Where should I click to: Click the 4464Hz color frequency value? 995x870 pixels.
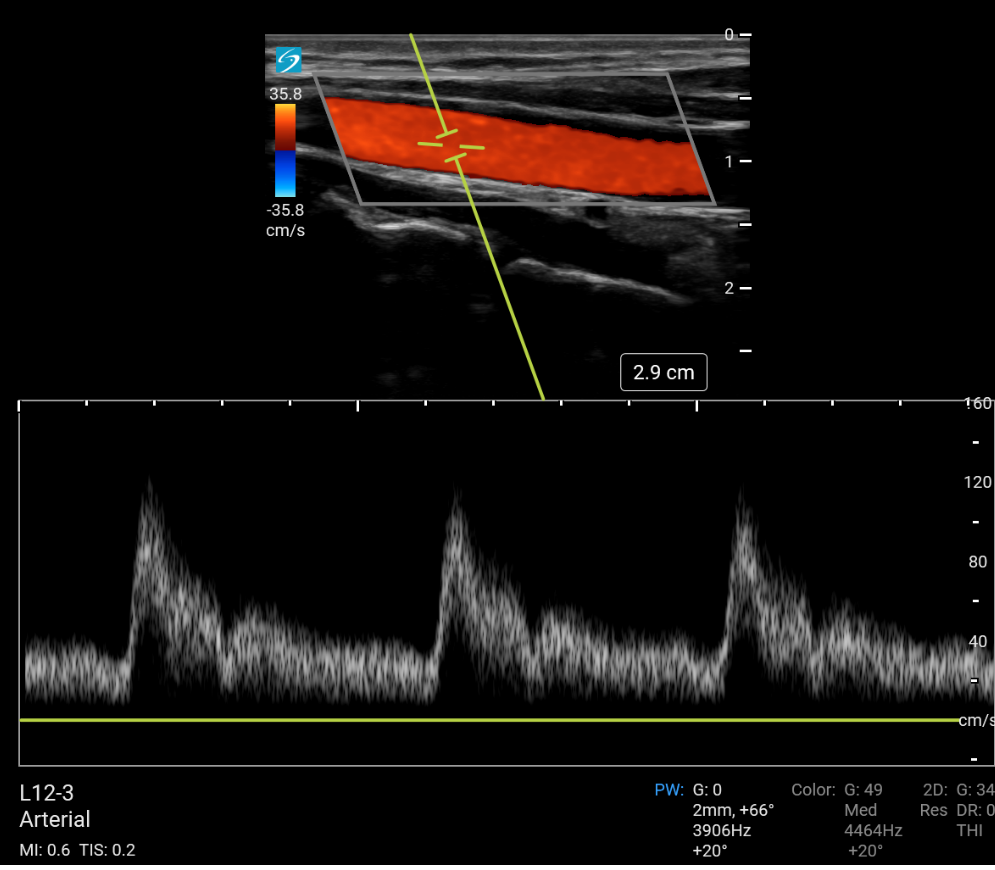click(873, 830)
